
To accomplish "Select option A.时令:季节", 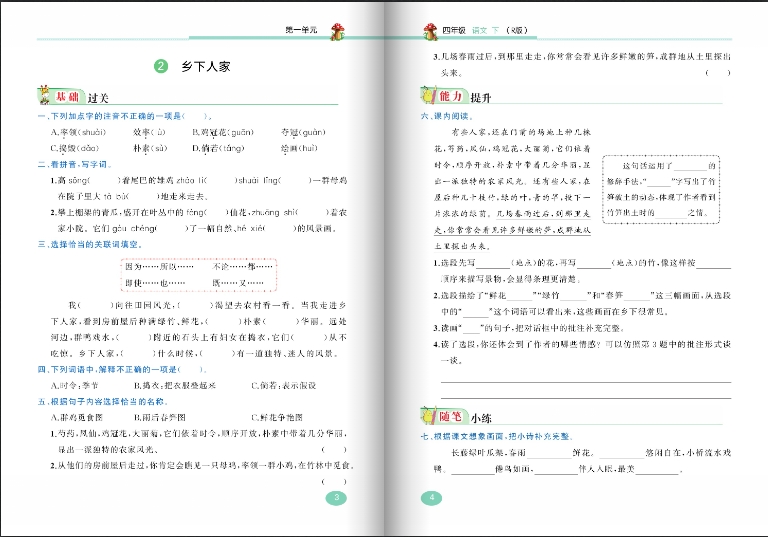I will coord(74,385).
